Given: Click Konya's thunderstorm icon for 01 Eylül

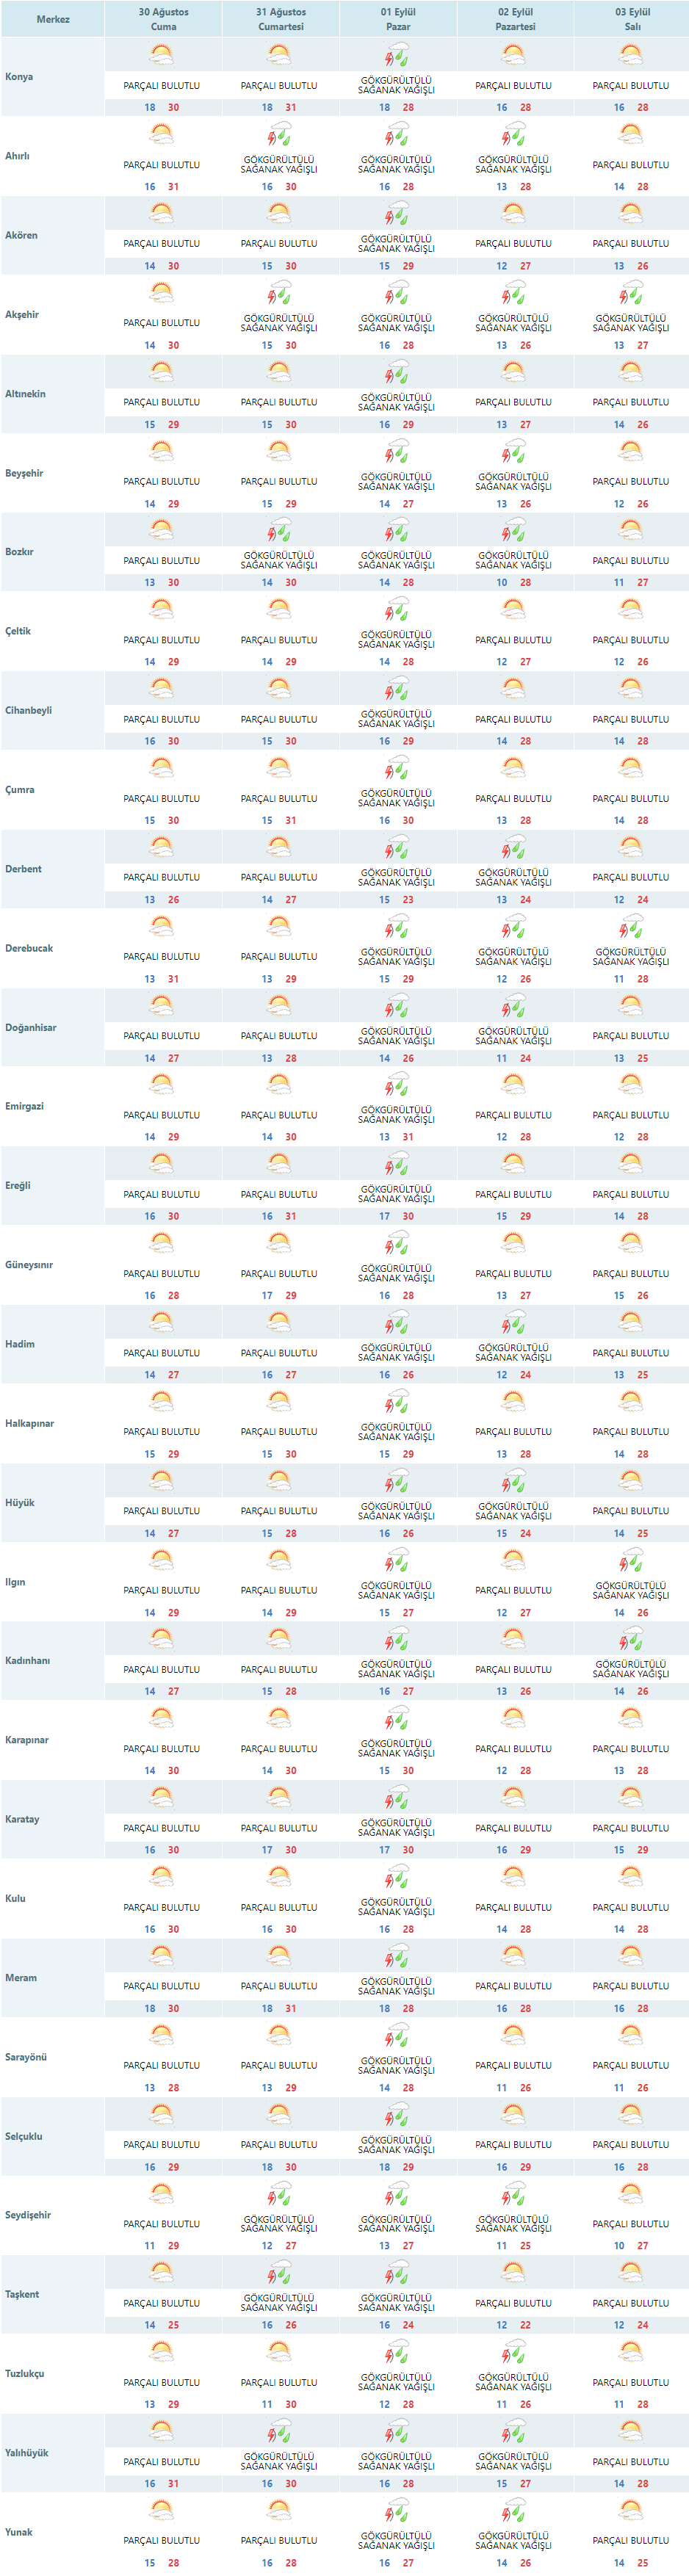Looking at the screenshot, I should (397, 55).
